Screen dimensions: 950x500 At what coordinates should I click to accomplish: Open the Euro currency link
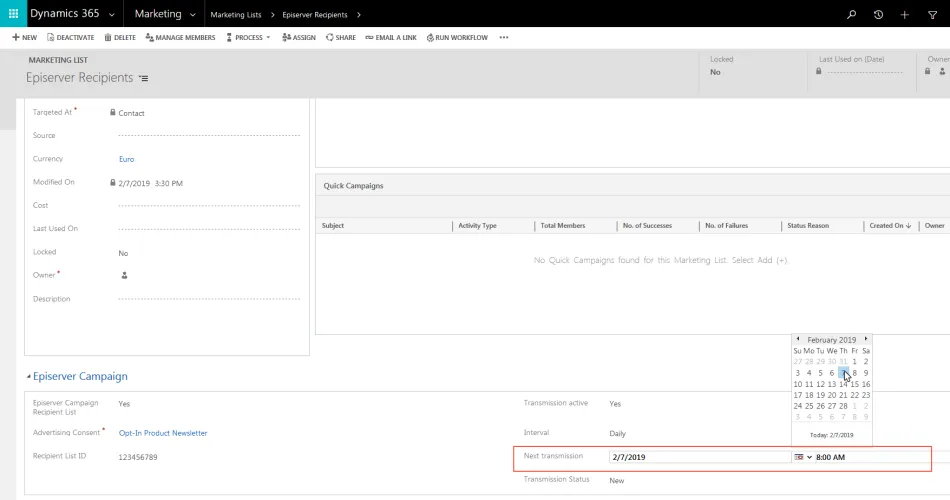(127, 159)
